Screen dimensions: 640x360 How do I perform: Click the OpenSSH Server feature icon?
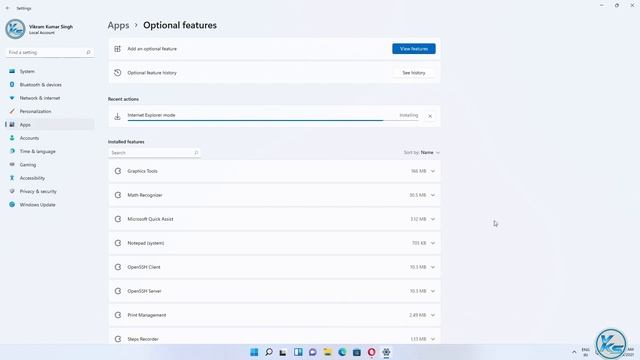coord(118,291)
